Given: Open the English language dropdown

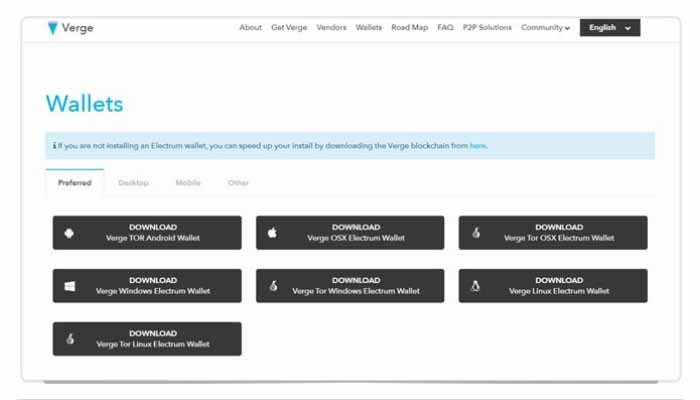Looking at the screenshot, I should [610, 28].
